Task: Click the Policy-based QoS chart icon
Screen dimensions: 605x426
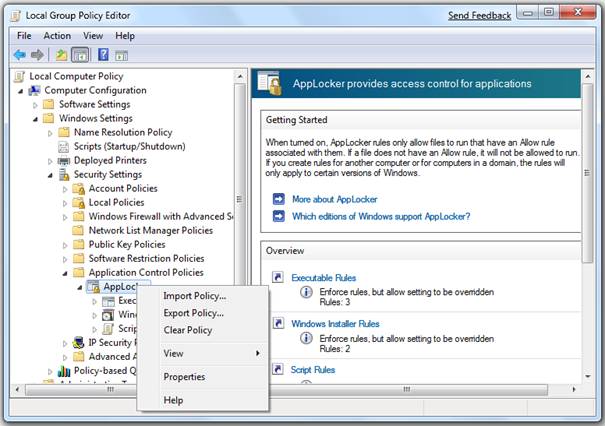Action: click(64, 371)
